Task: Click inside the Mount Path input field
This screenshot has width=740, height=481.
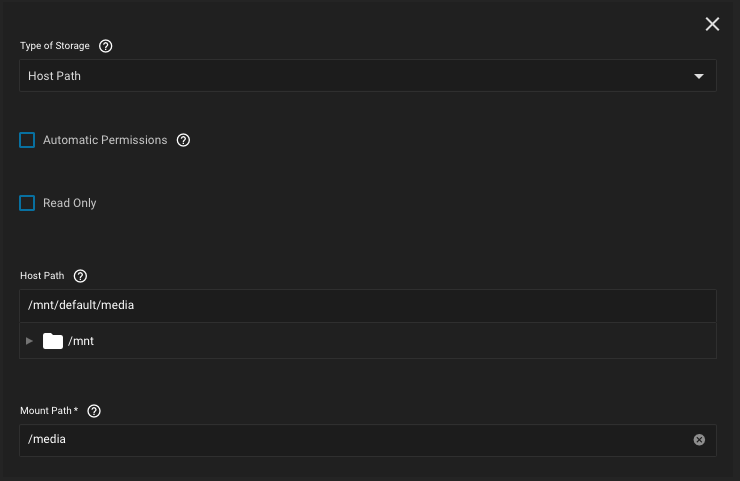Action: tap(350, 440)
